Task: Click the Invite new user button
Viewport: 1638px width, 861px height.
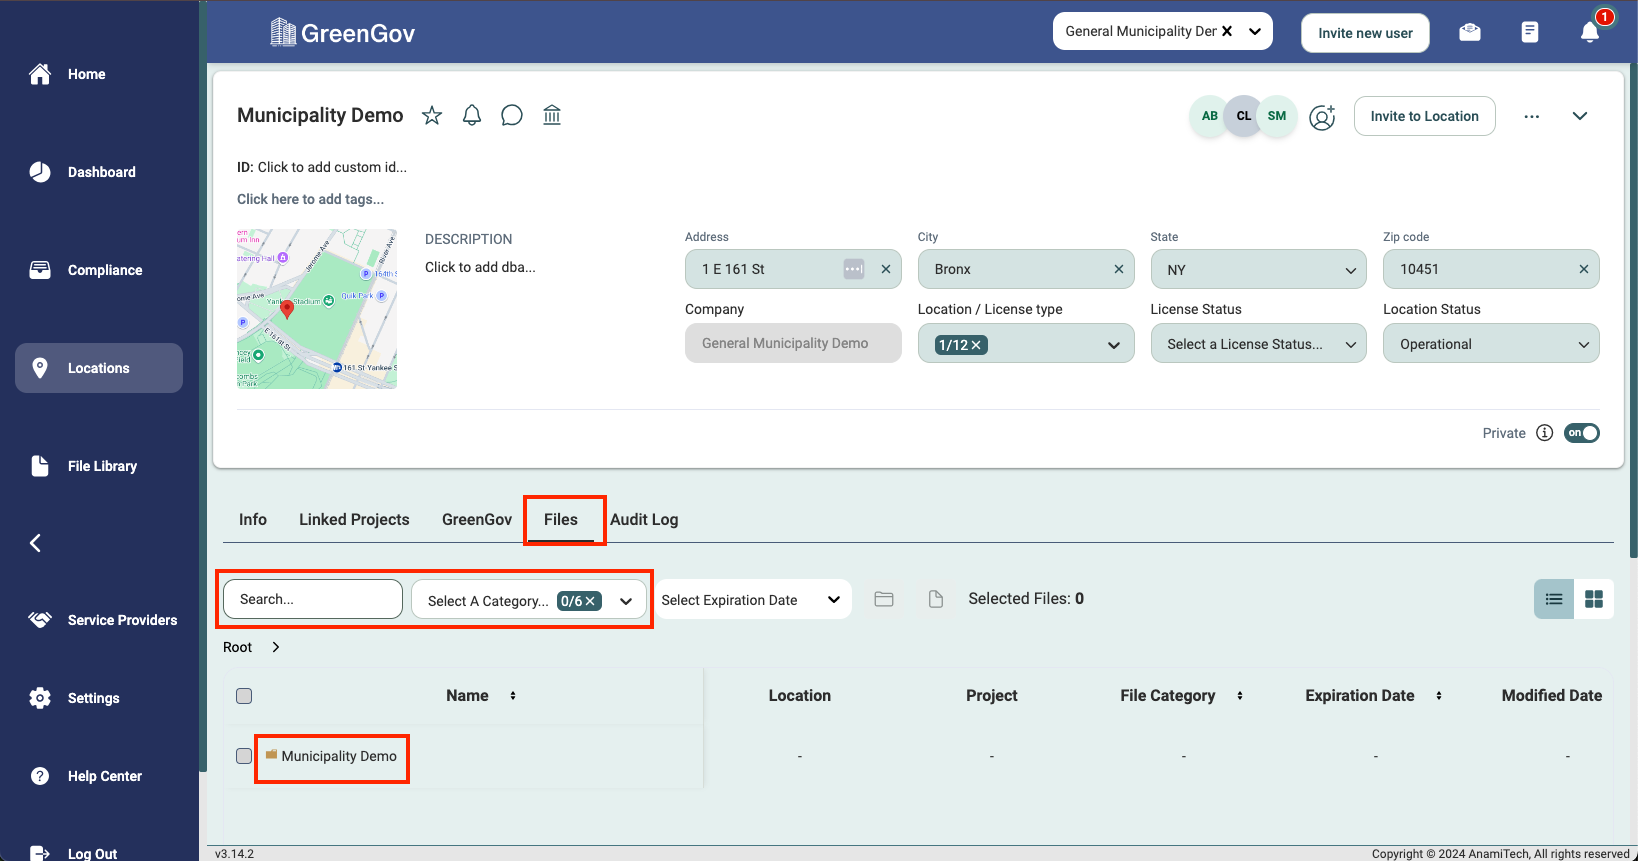Action: pos(1365,33)
